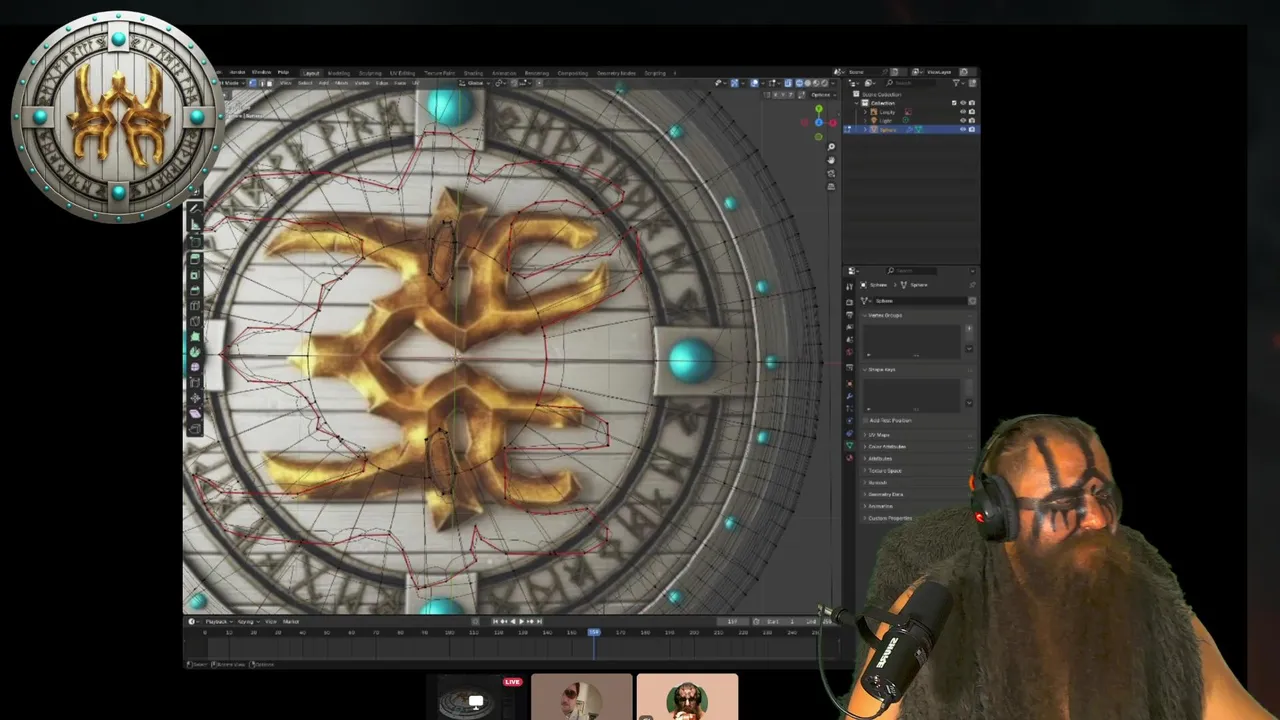Open the green Object Data properties tab
The width and height of the screenshot is (1280, 720).
click(x=850, y=445)
